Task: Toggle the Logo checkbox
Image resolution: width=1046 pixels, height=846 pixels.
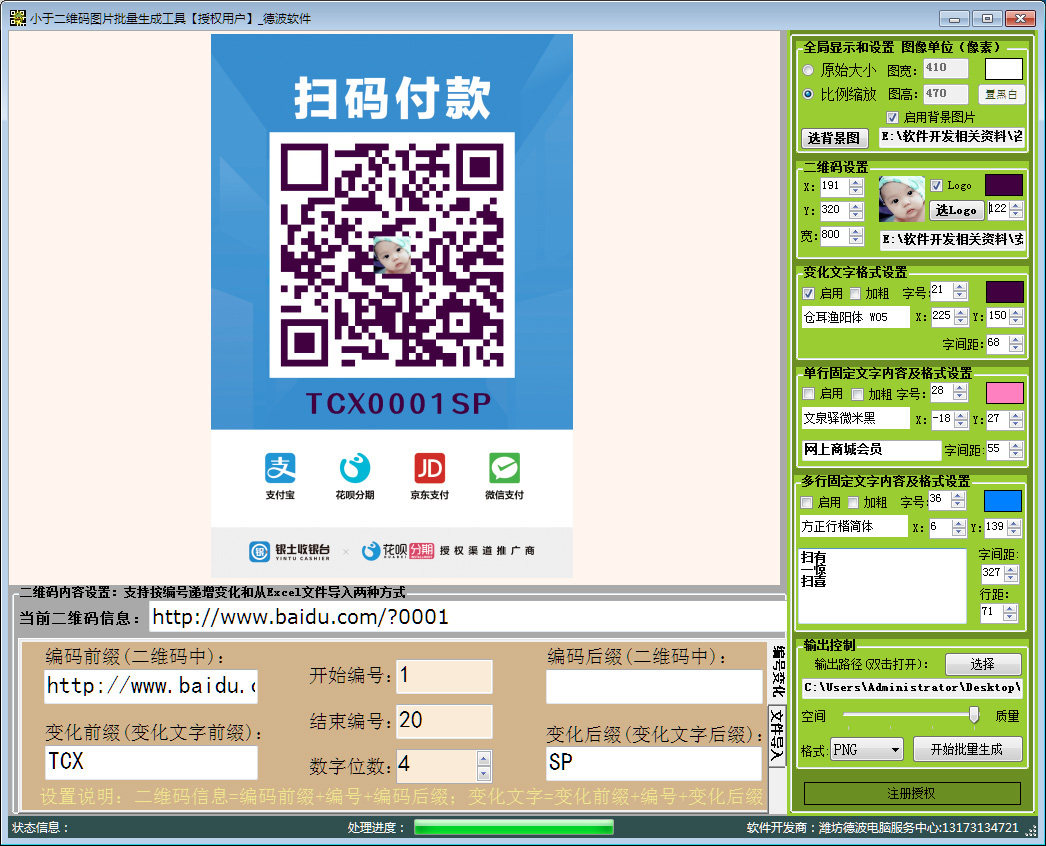Action: point(937,185)
